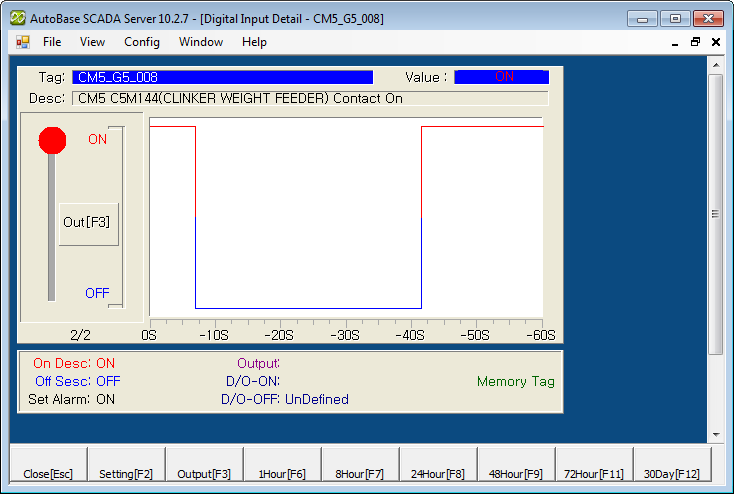The width and height of the screenshot is (734, 494).
Task: Open the Window menu
Action: (201, 42)
